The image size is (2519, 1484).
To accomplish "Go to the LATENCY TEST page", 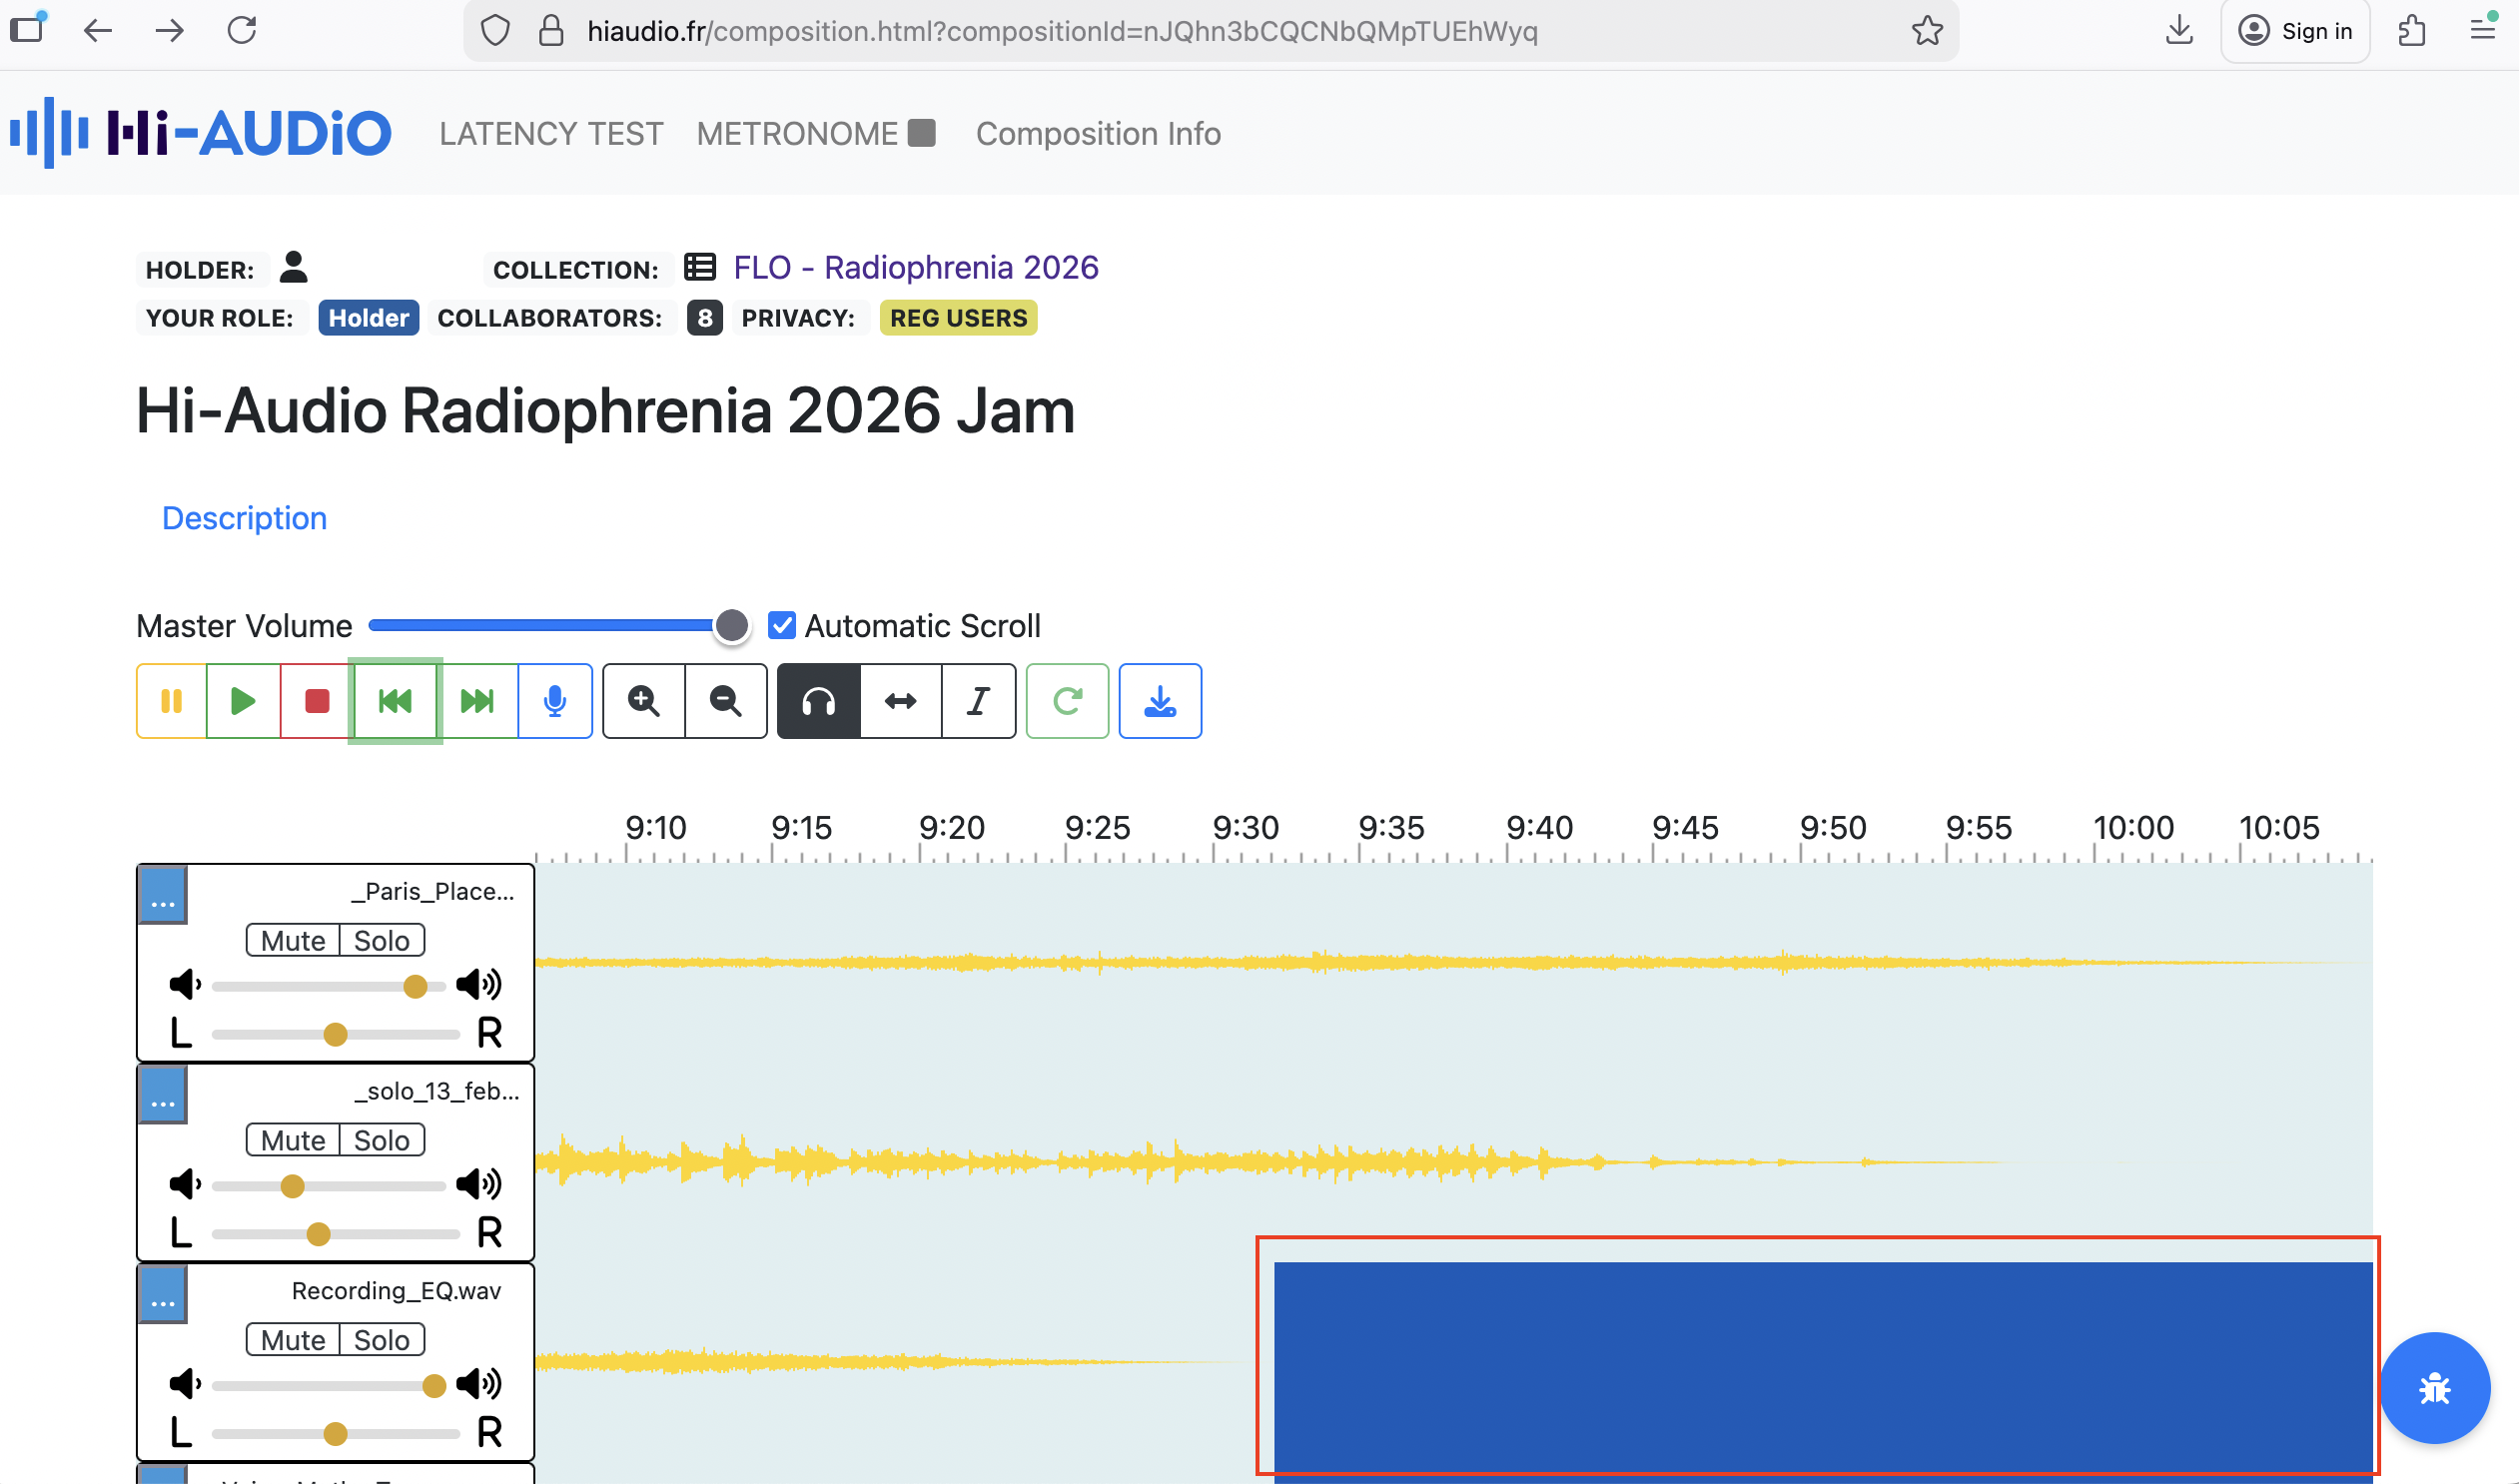I will 550,133.
